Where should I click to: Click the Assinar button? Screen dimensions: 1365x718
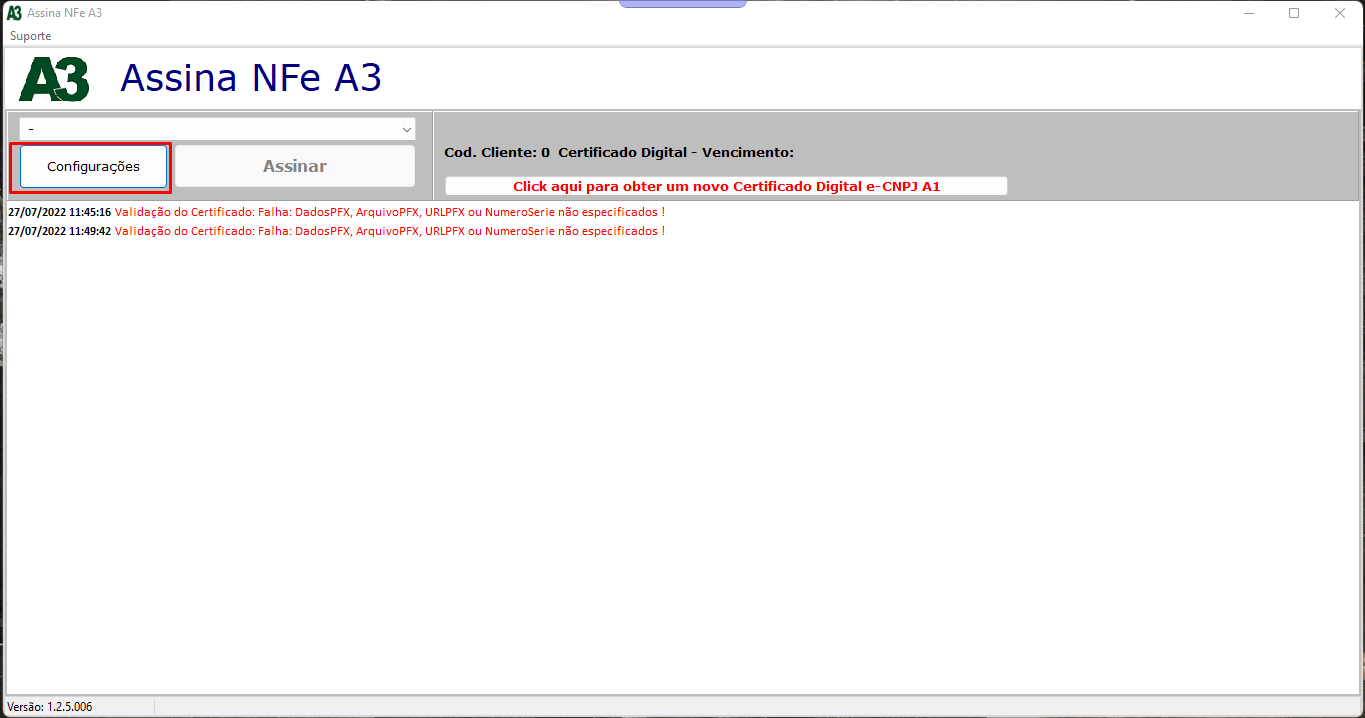pos(295,167)
